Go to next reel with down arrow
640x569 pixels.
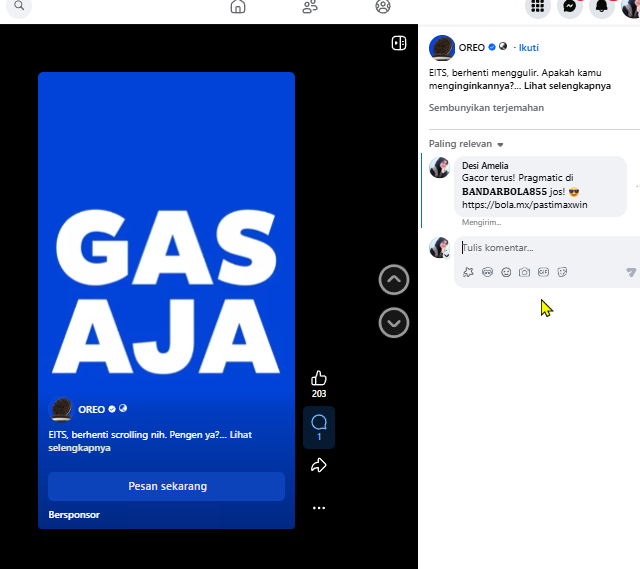pyautogui.click(x=393, y=323)
